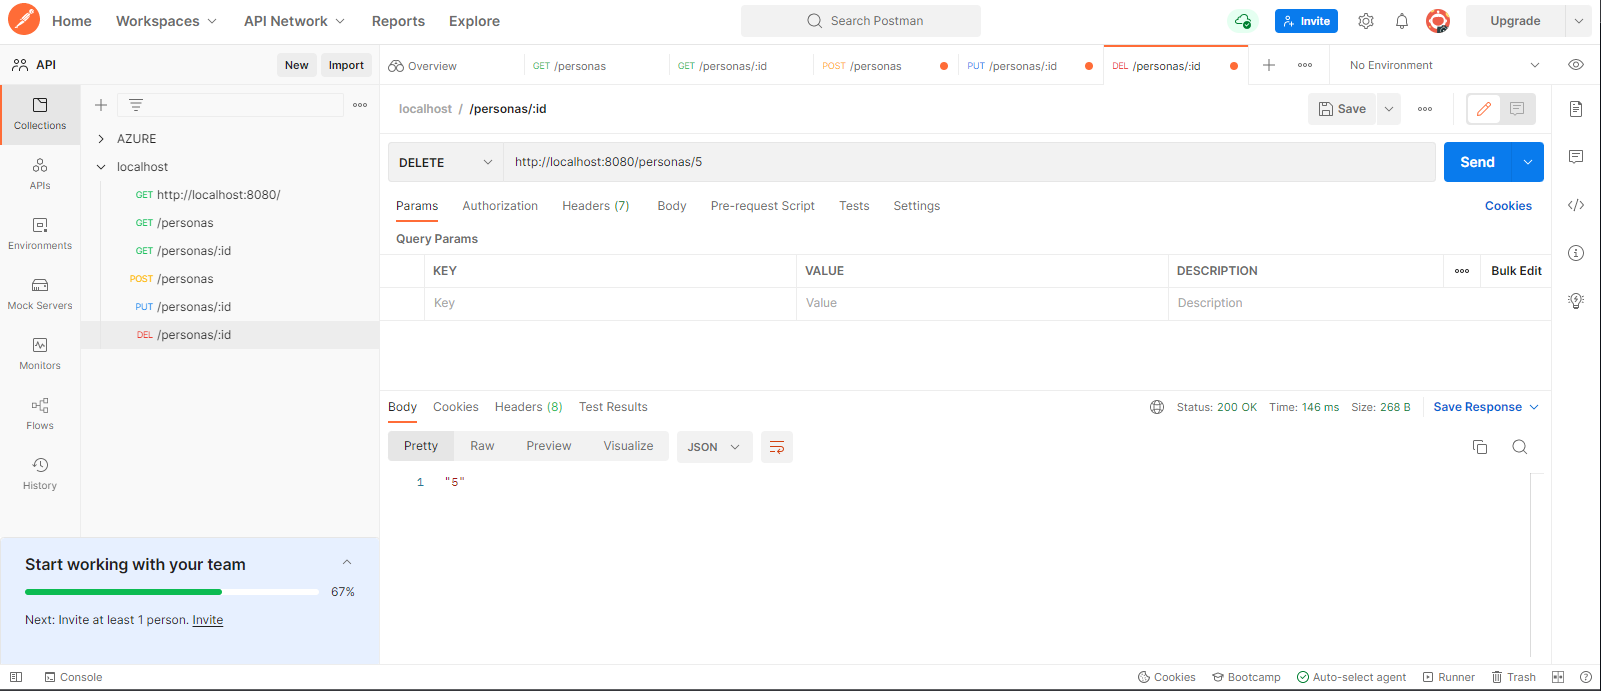Select PUT /personas/:id in the collection tree
The height and width of the screenshot is (691, 1601).
pos(230,307)
